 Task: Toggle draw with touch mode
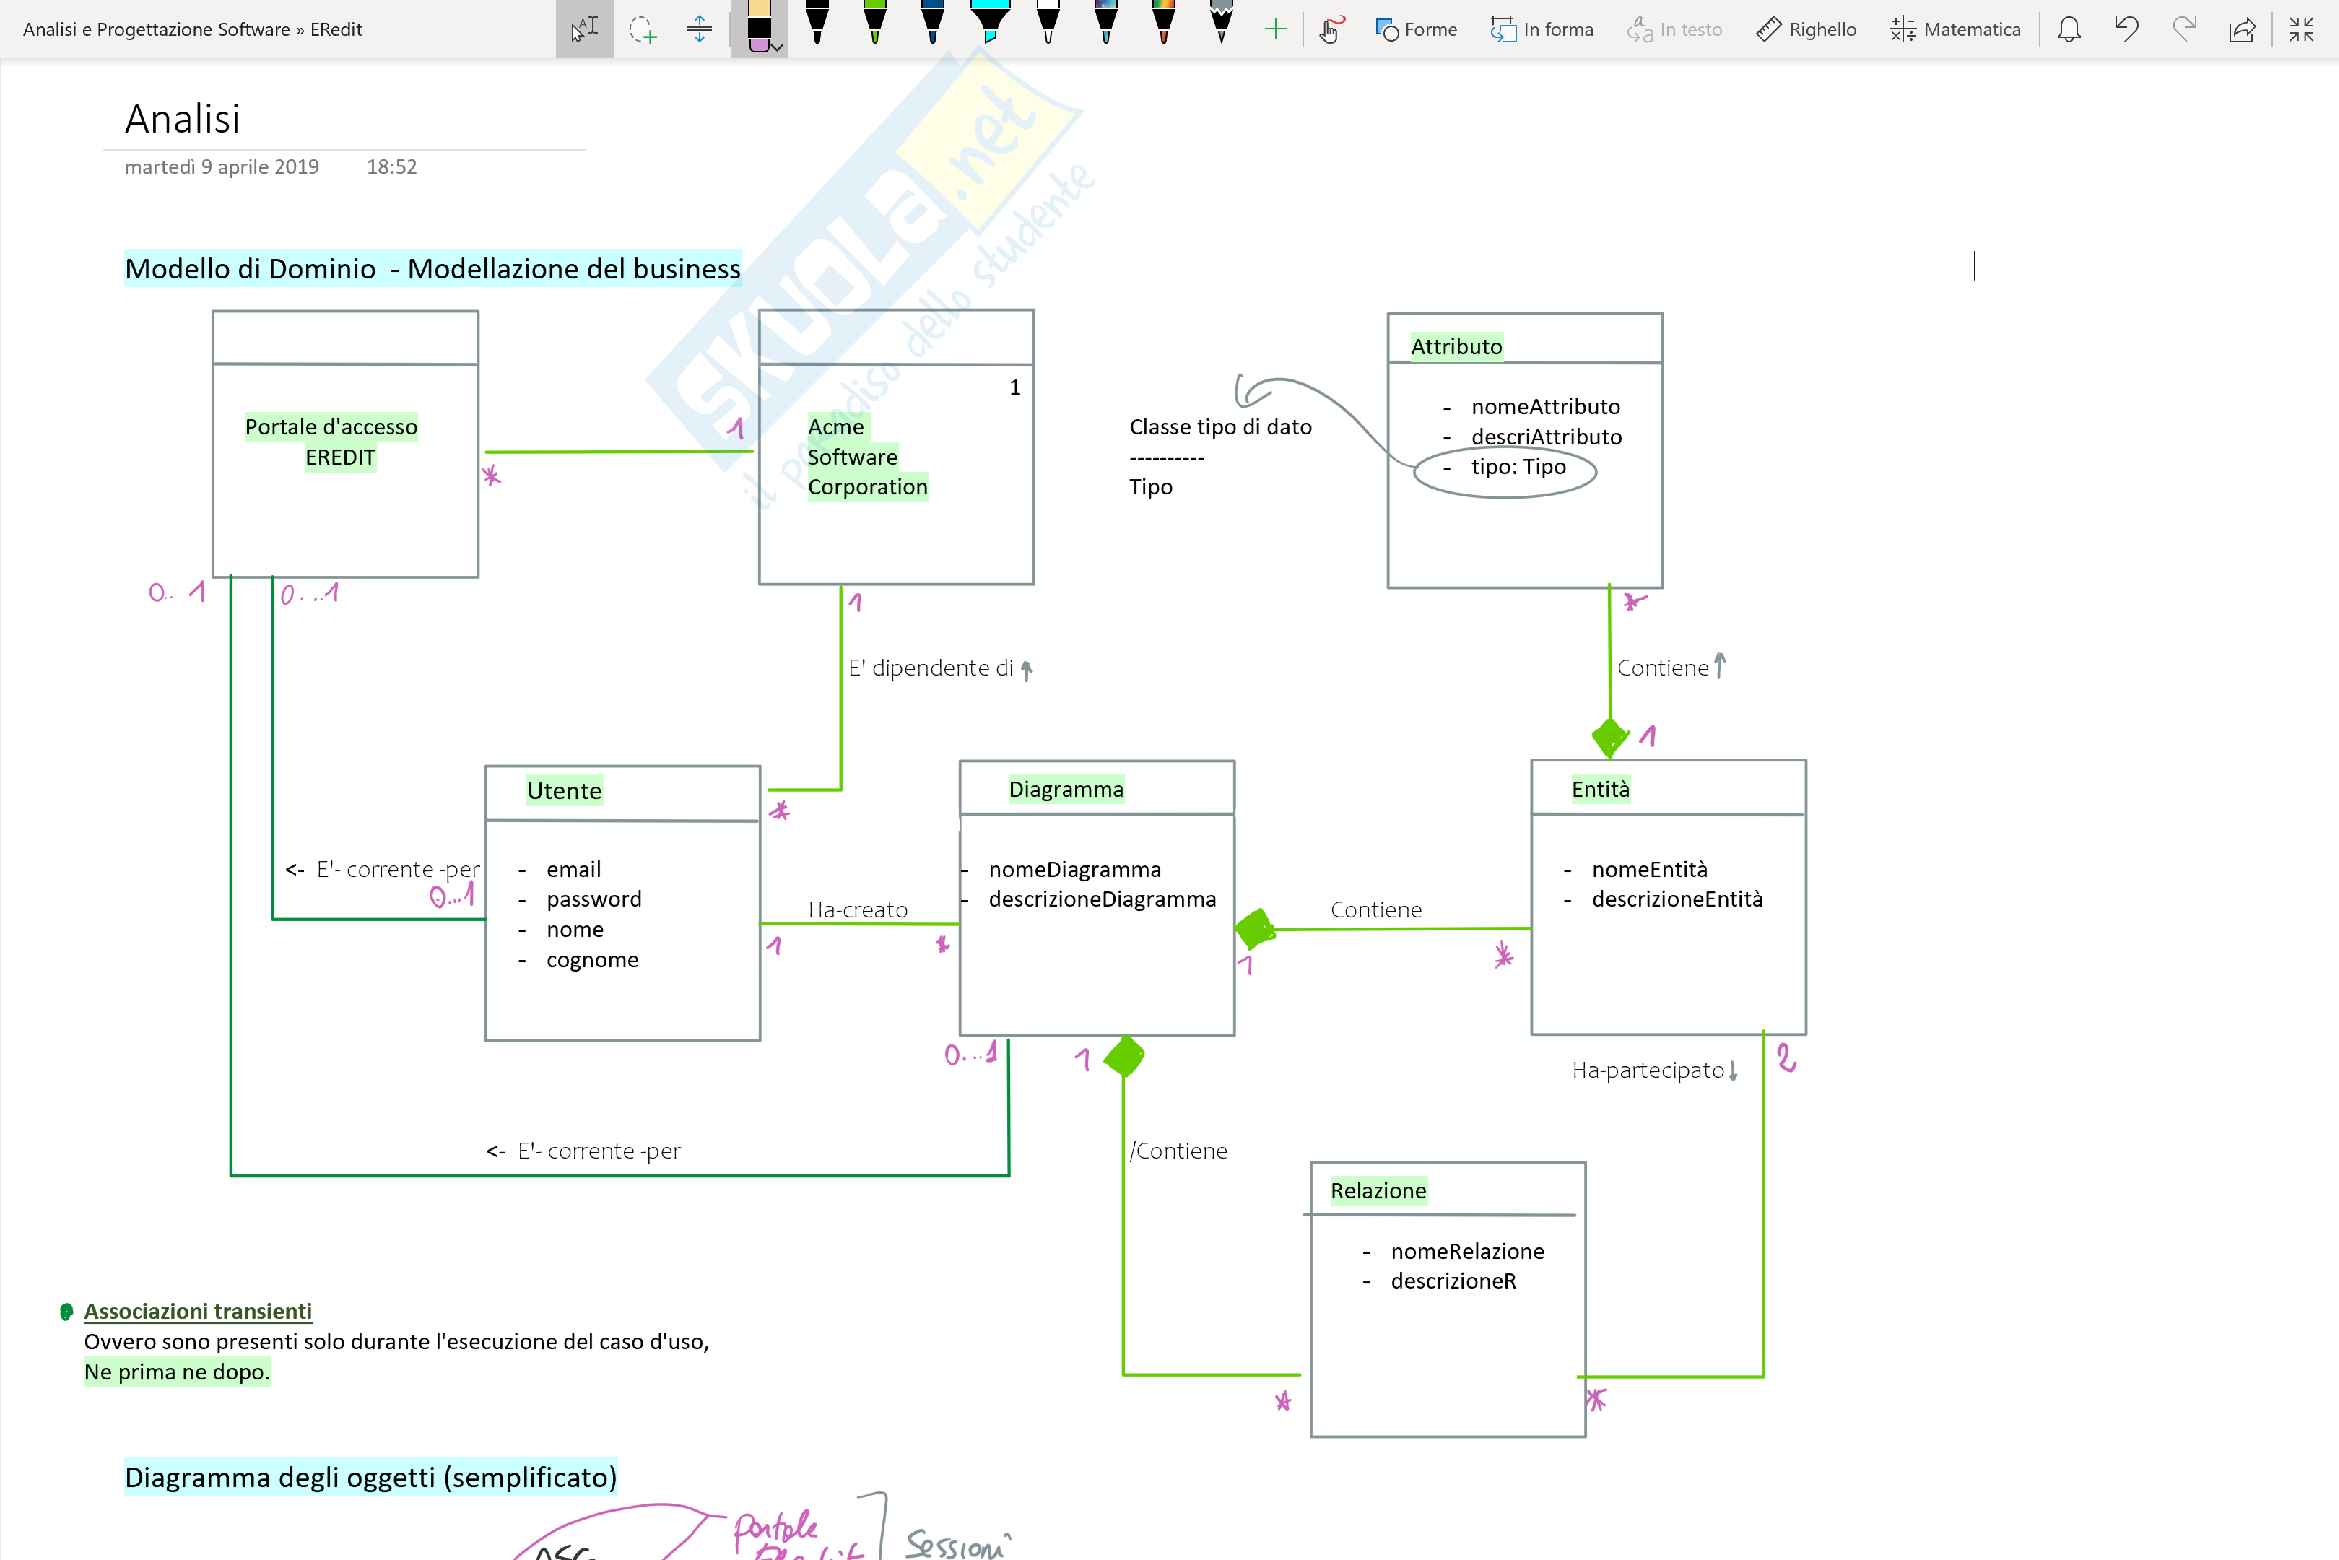pos(1330,30)
